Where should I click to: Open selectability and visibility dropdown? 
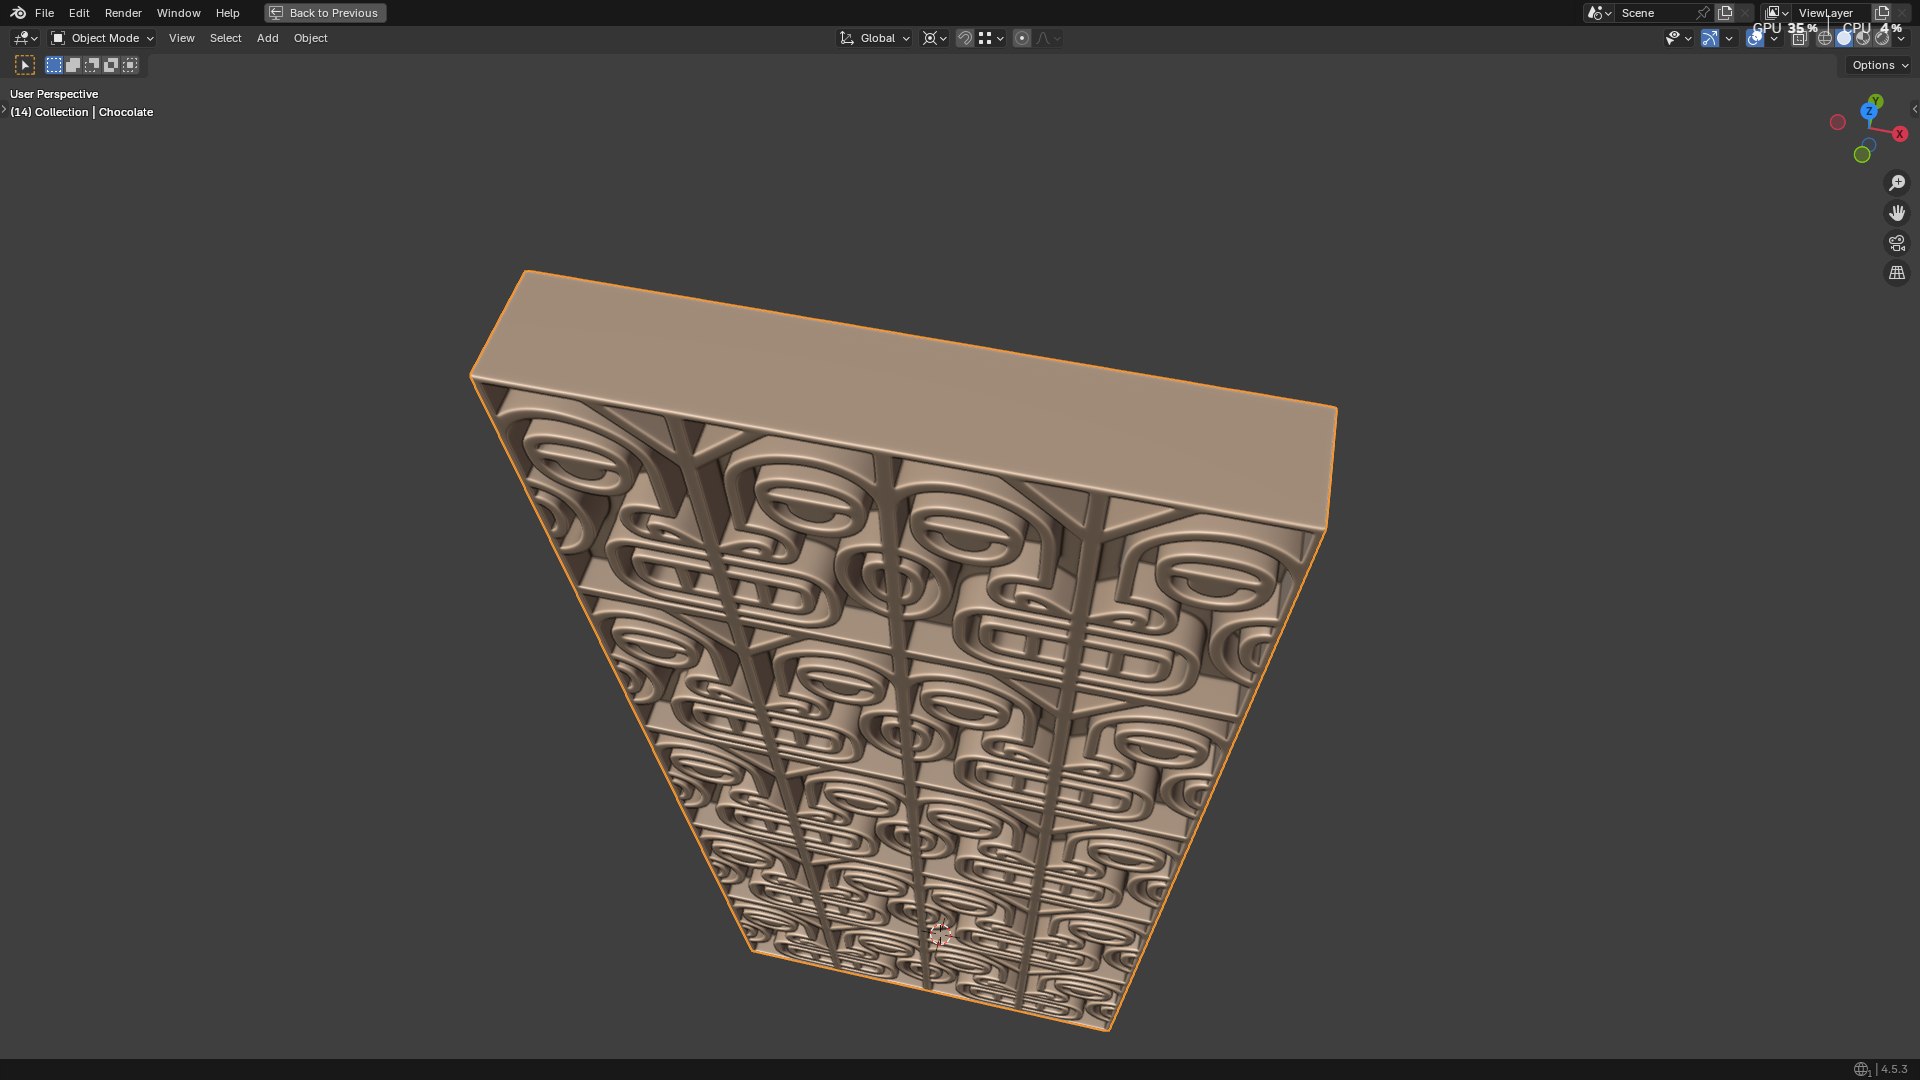point(1678,38)
